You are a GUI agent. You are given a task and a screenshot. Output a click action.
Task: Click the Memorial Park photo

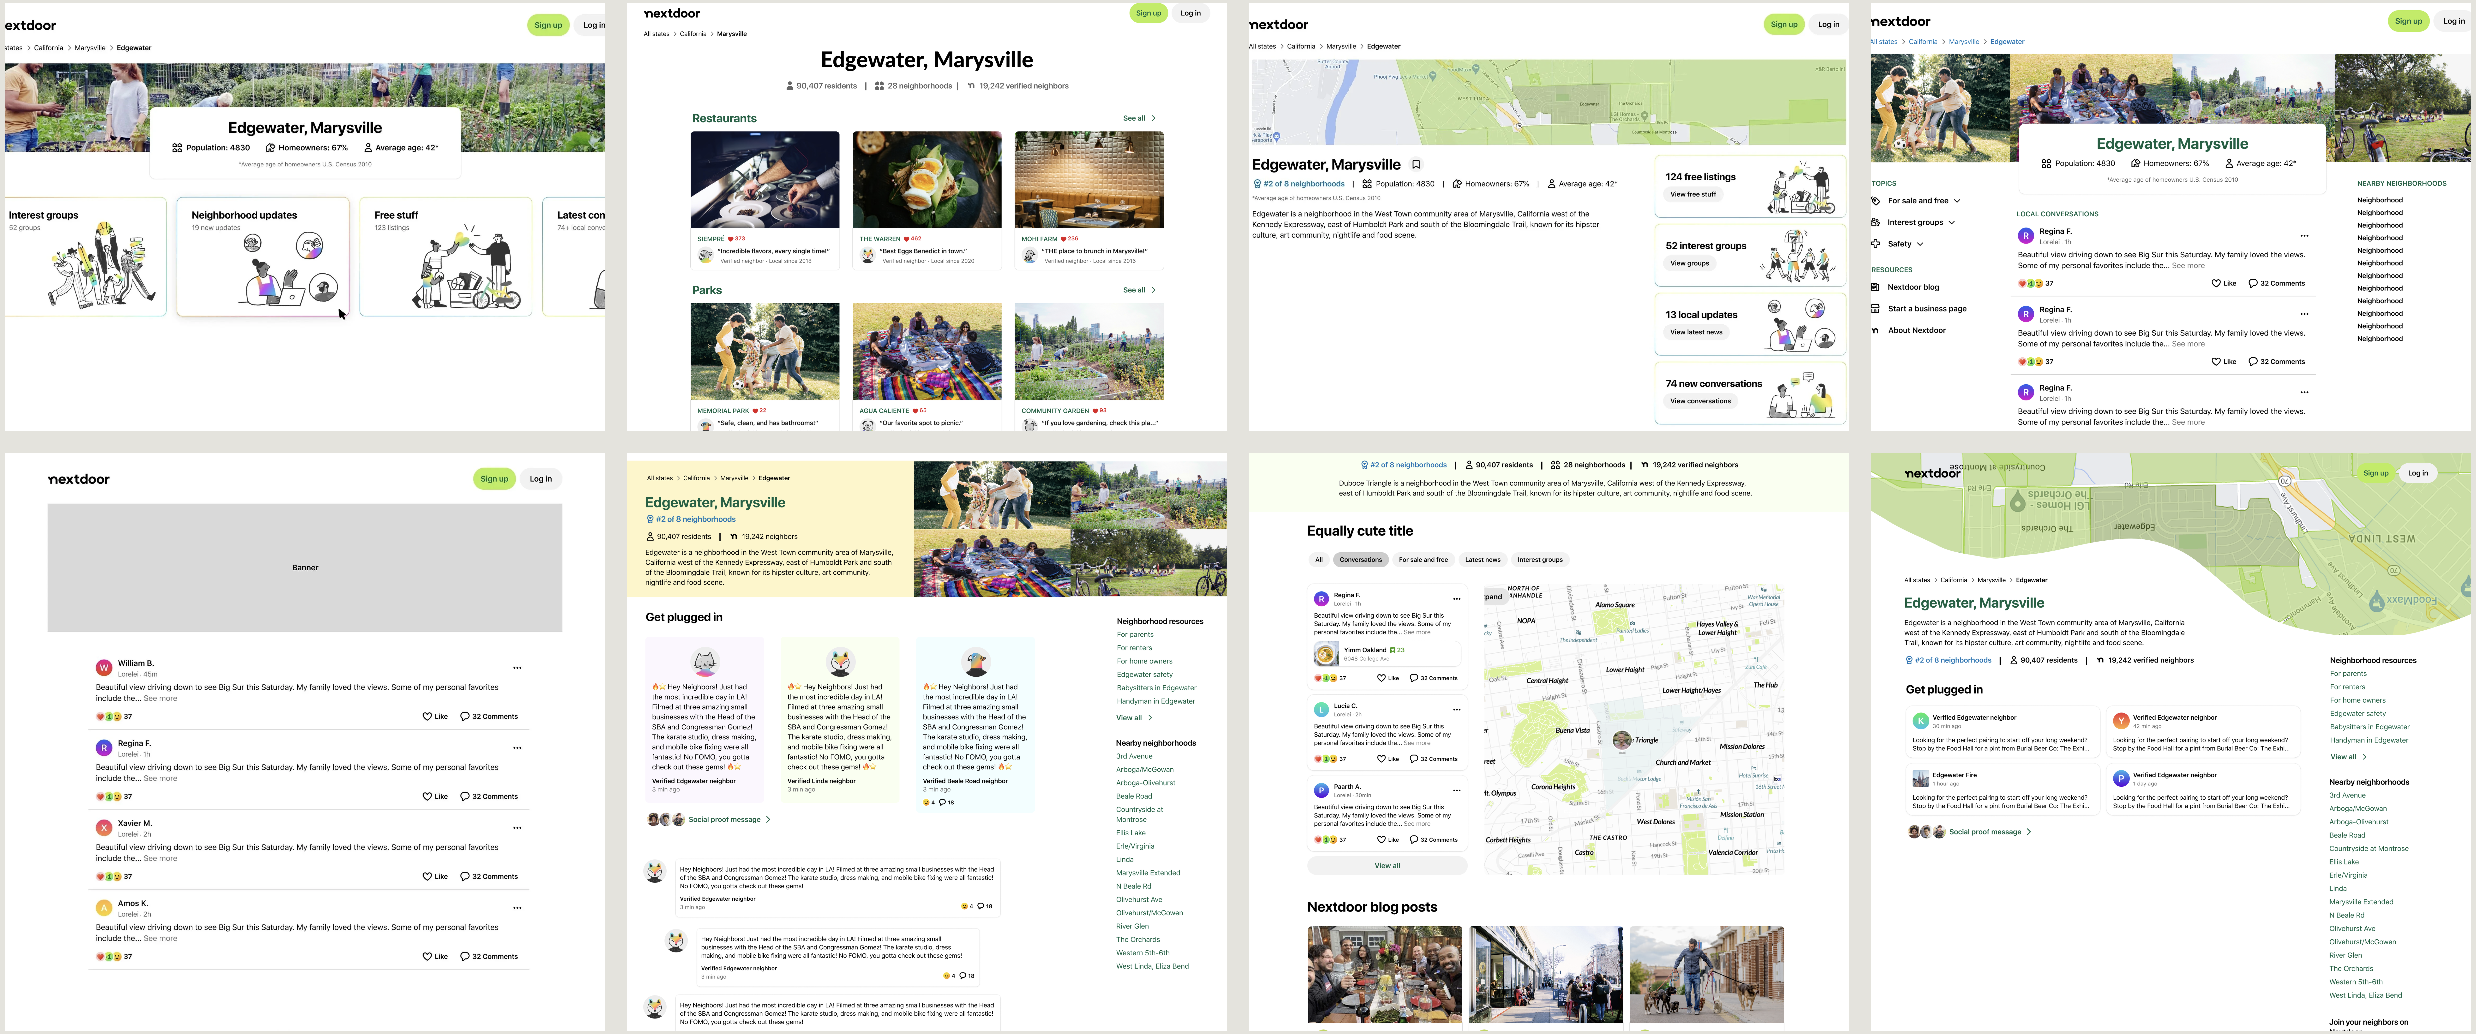pyautogui.click(x=765, y=352)
